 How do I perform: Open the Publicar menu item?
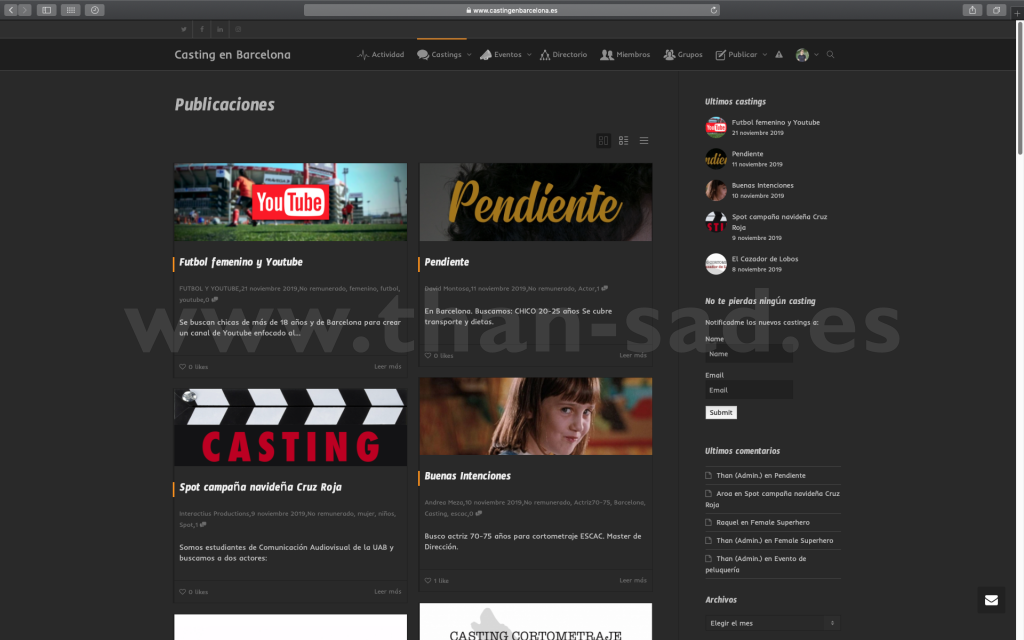pyautogui.click(x=737, y=55)
